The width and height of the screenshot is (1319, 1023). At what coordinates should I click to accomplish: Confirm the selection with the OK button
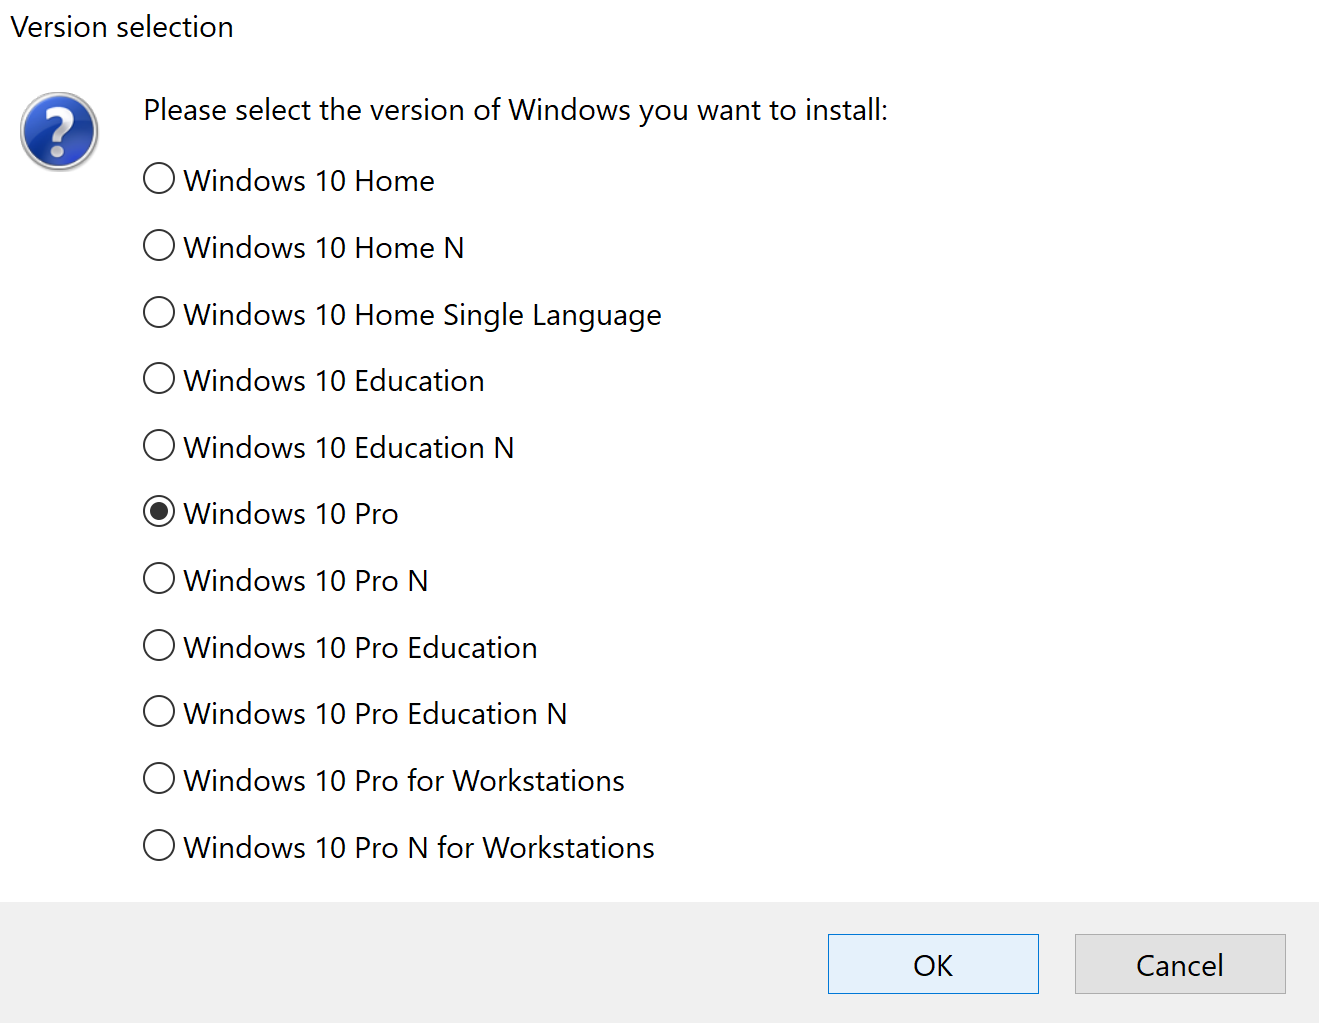pyautogui.click(x=933, y=964)
